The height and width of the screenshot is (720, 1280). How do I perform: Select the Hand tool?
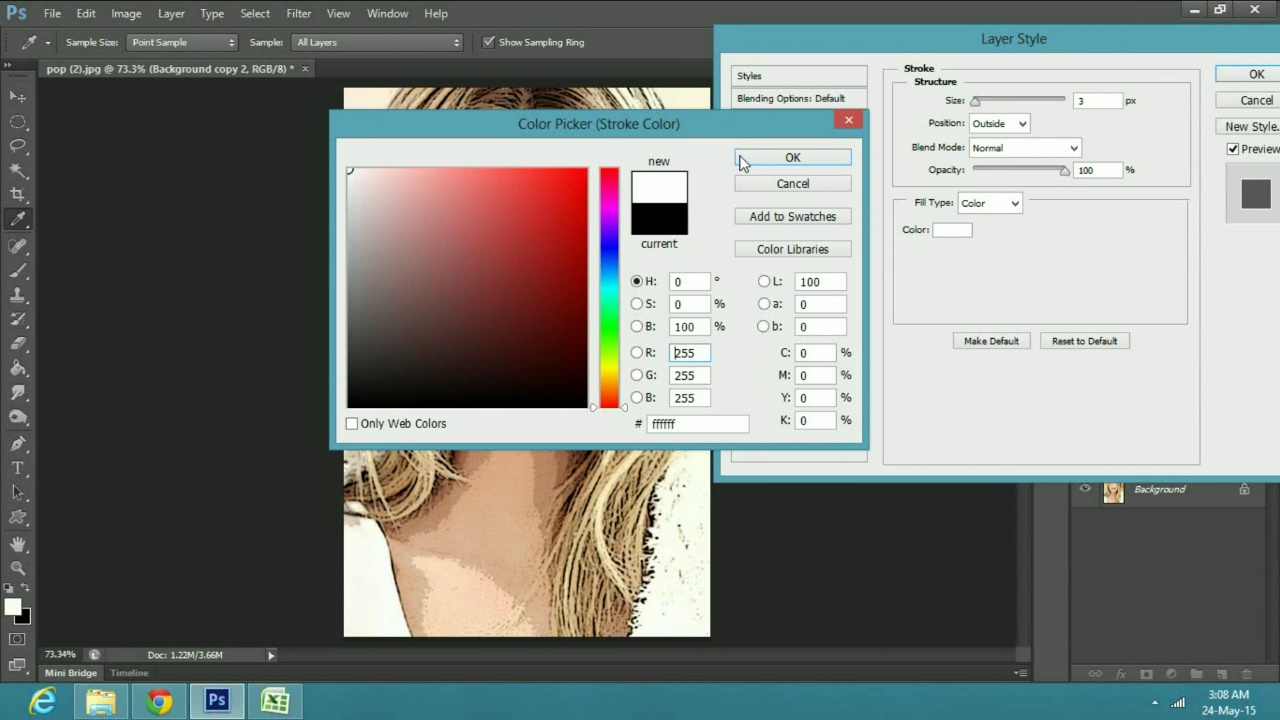click(x=18, y=544)
